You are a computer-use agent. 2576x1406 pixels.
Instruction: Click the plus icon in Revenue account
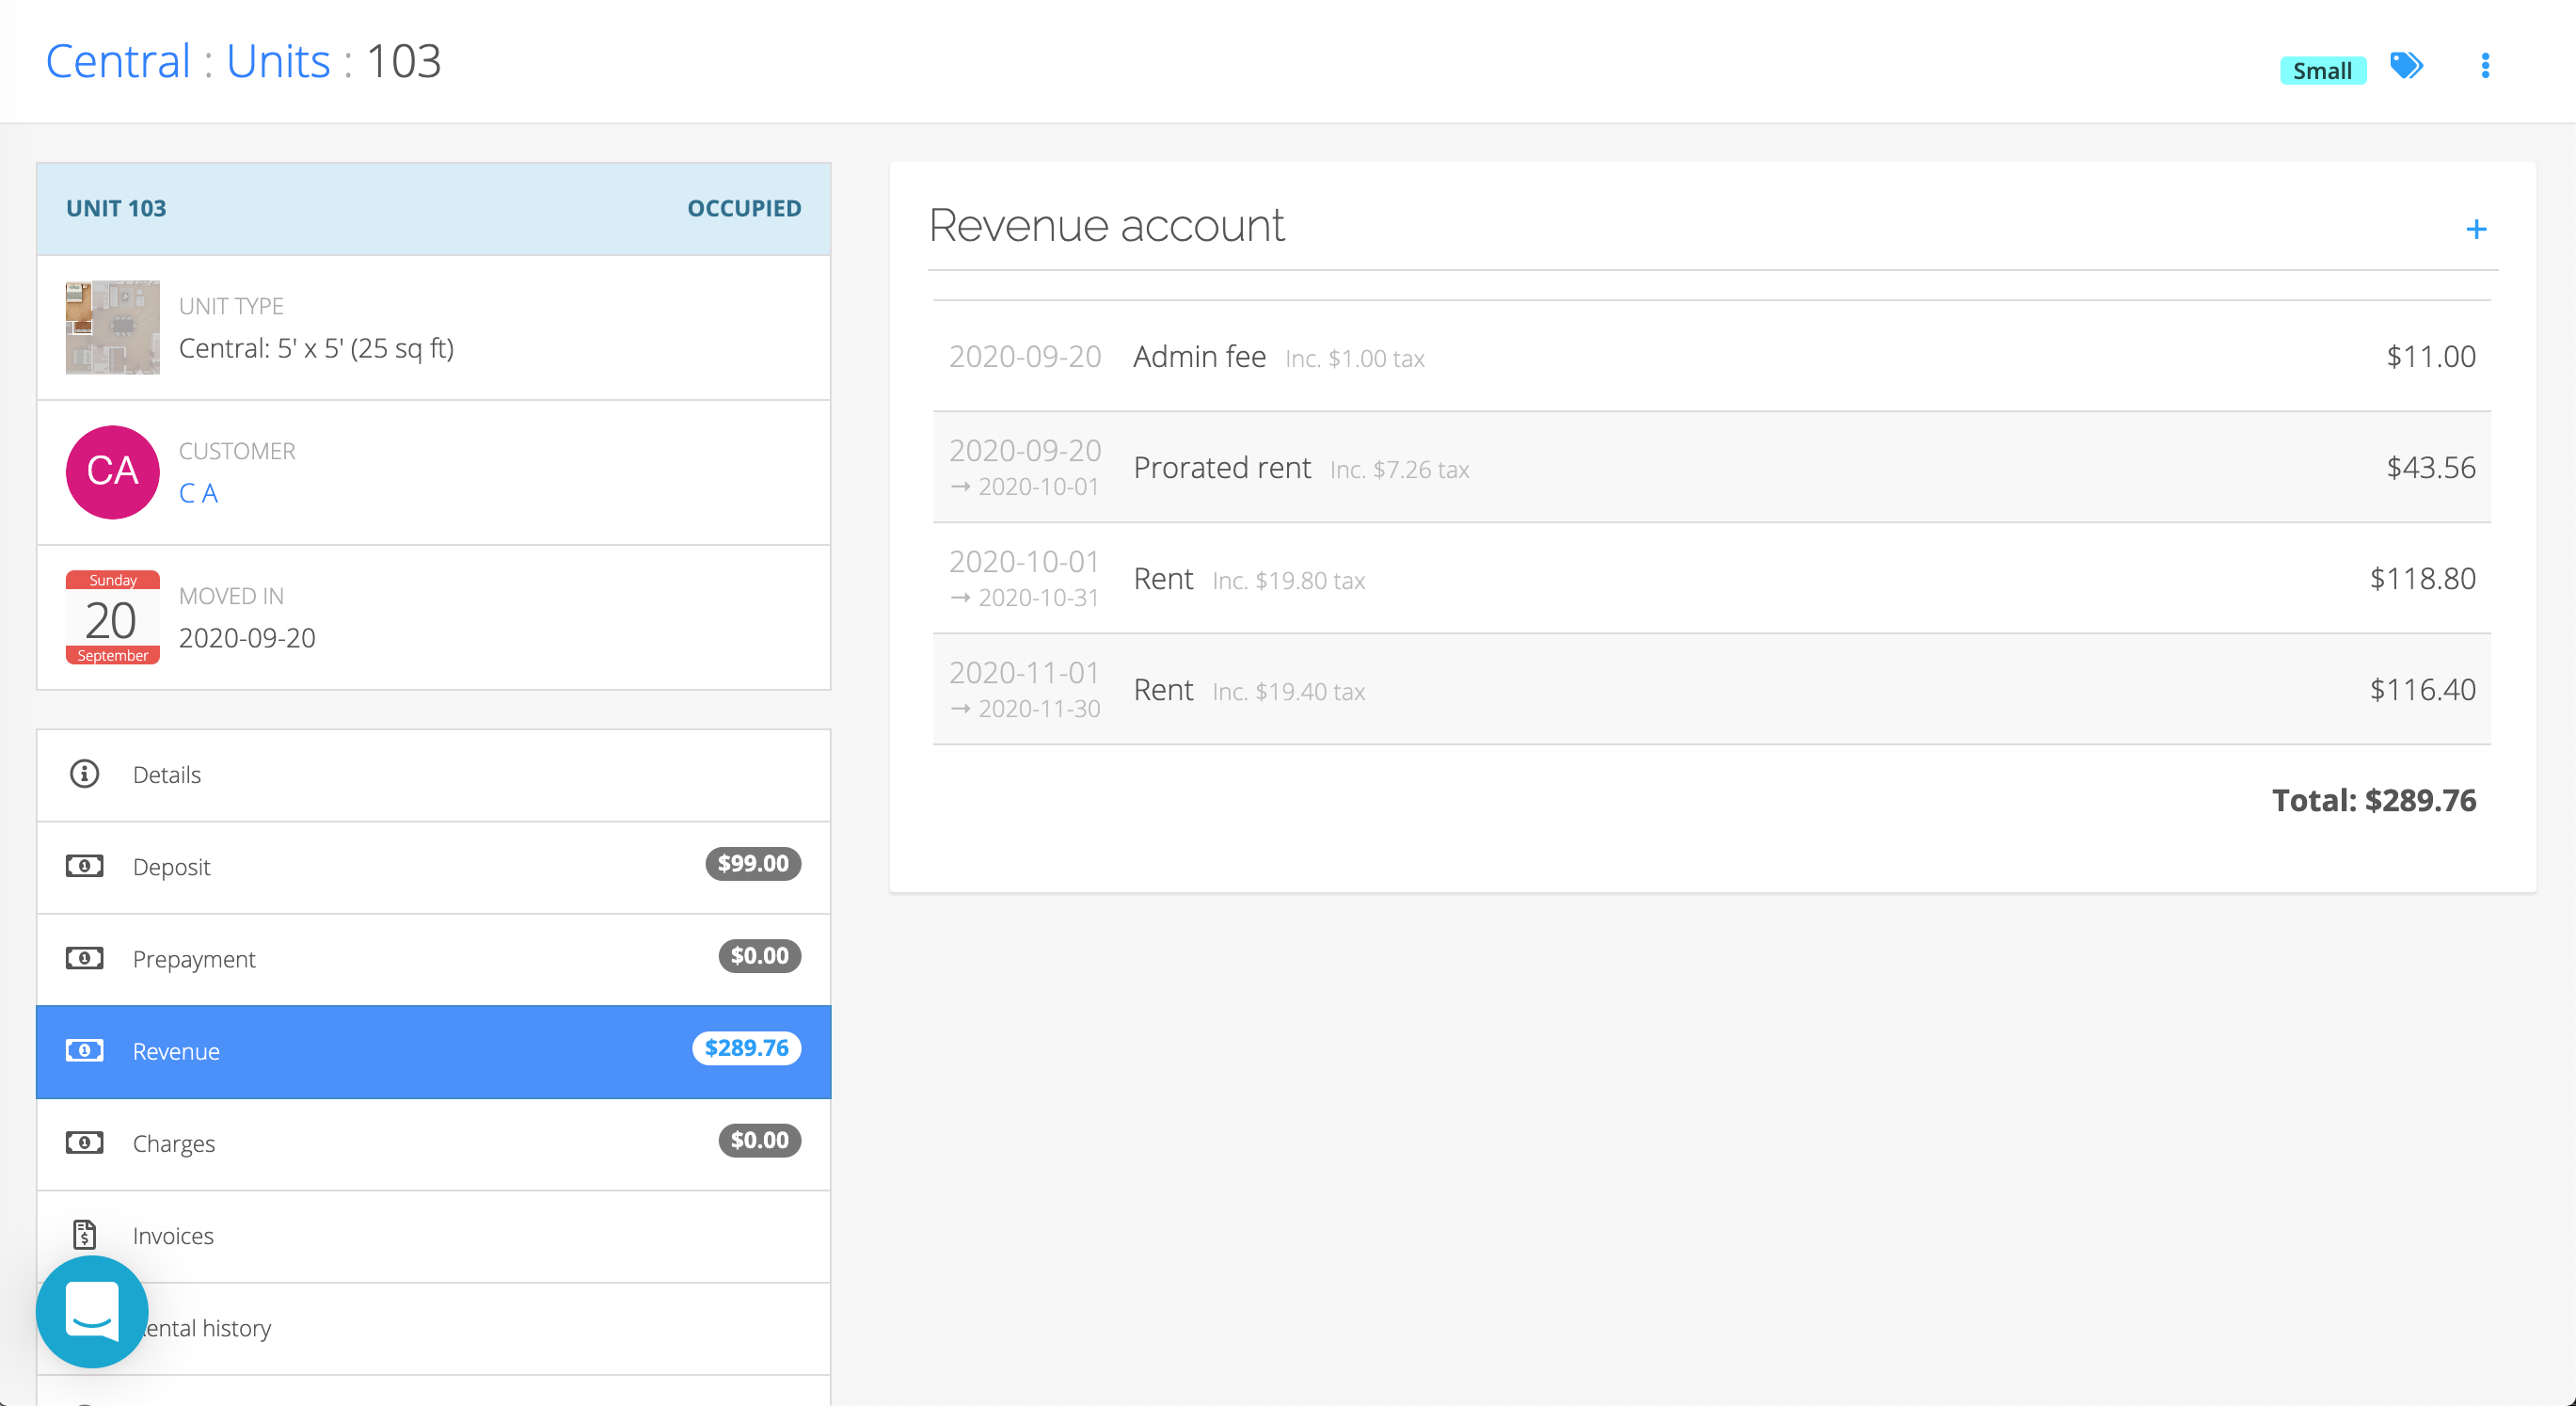point(2476,229)
